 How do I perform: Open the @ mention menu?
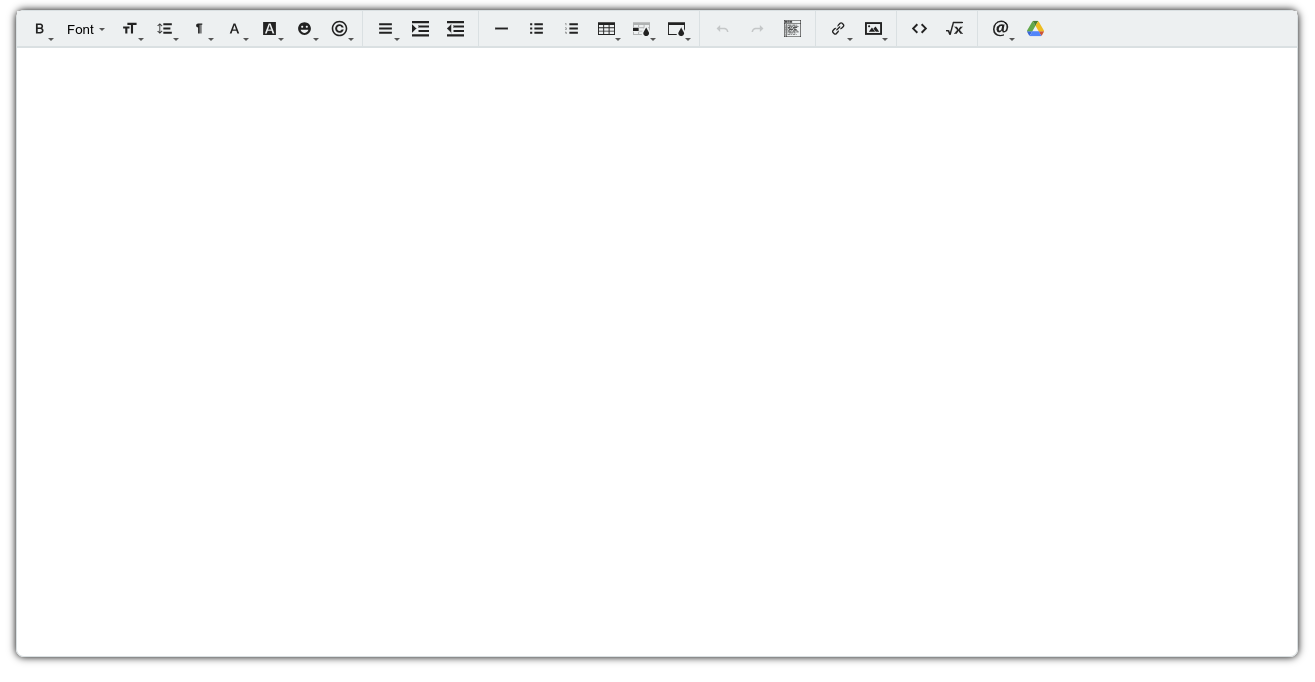pos(1002,29)
